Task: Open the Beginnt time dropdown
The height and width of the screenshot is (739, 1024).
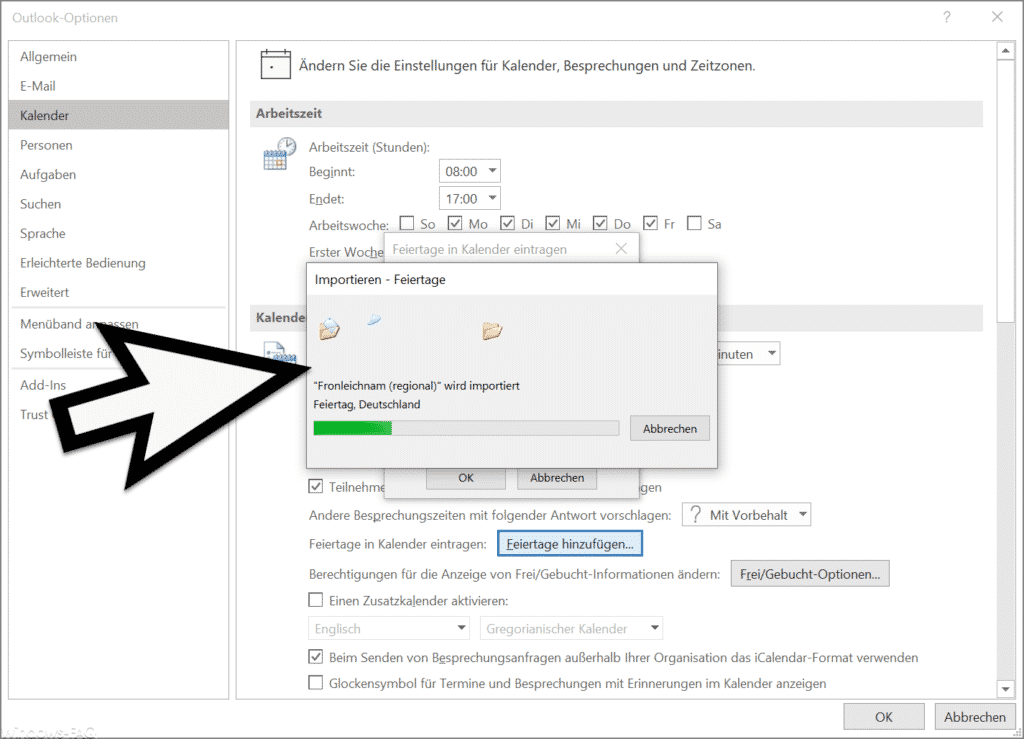Action: click(492, 171)
